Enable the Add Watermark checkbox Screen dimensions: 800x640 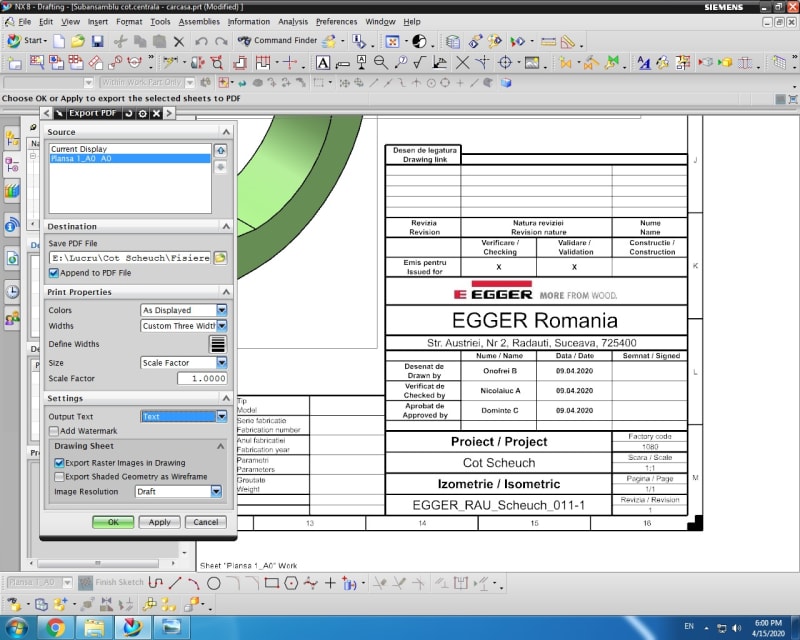pyautogui.click(x=54, y=431)
